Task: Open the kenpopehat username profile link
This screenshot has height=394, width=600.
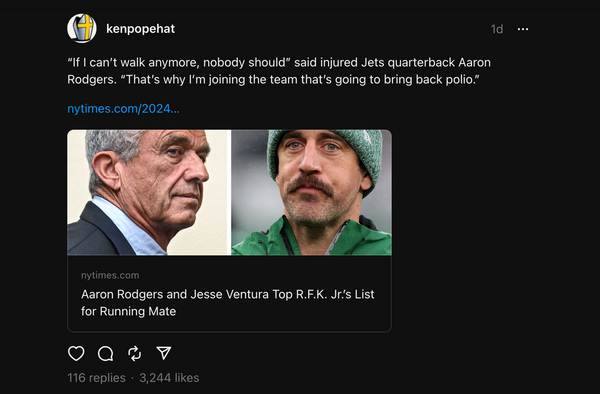Action: click(140, 29)
